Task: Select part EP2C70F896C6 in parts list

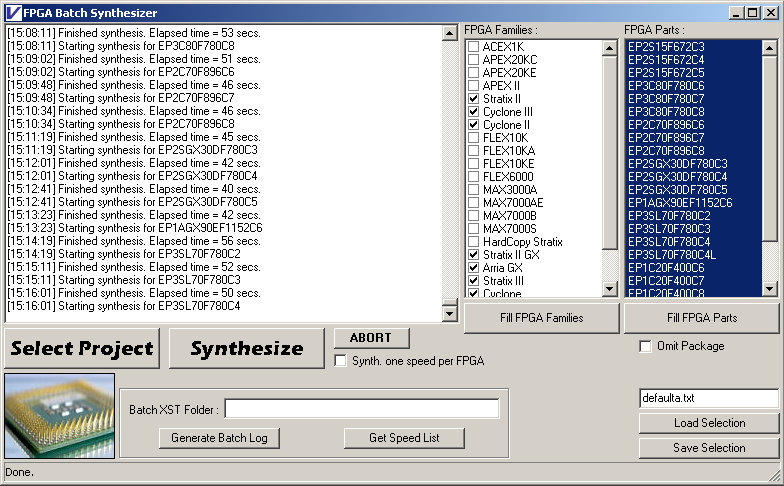Action: pyautogui.click(x=694, y=124)
